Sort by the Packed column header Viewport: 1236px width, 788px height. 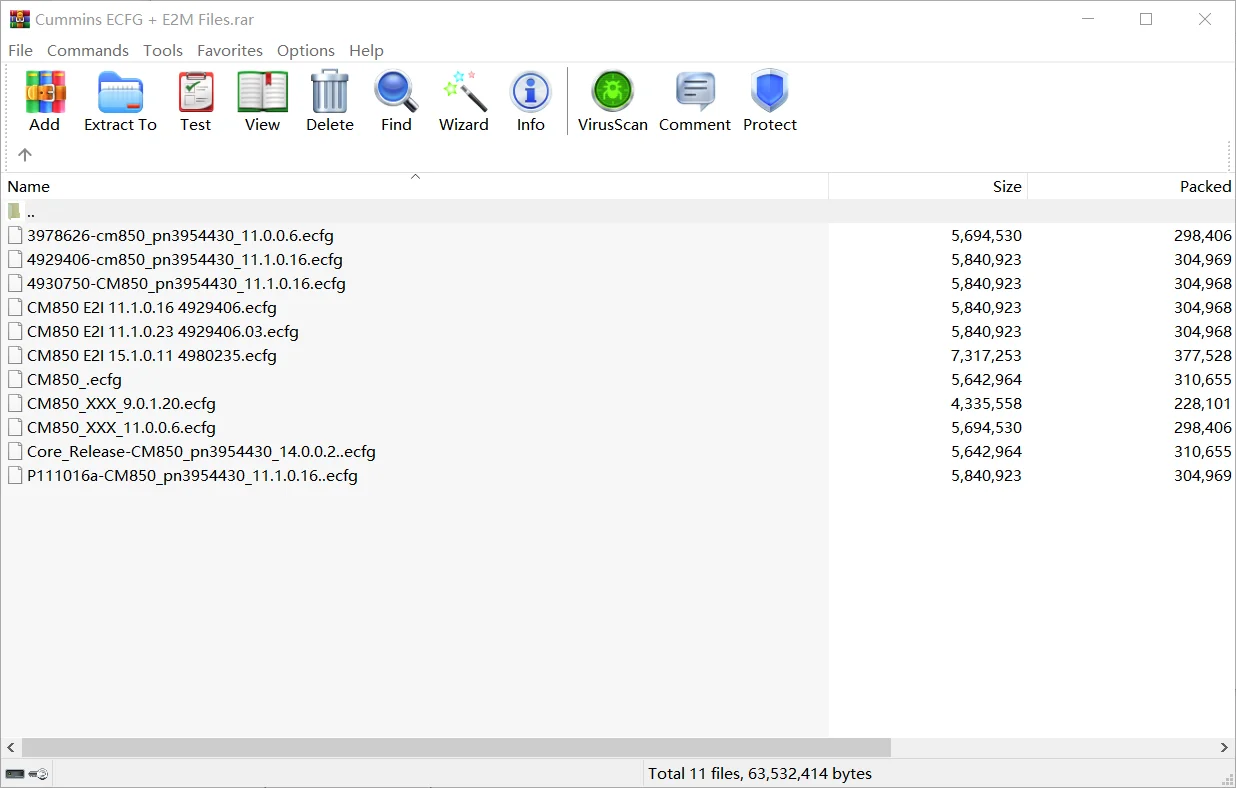(x=1132, y=186)
